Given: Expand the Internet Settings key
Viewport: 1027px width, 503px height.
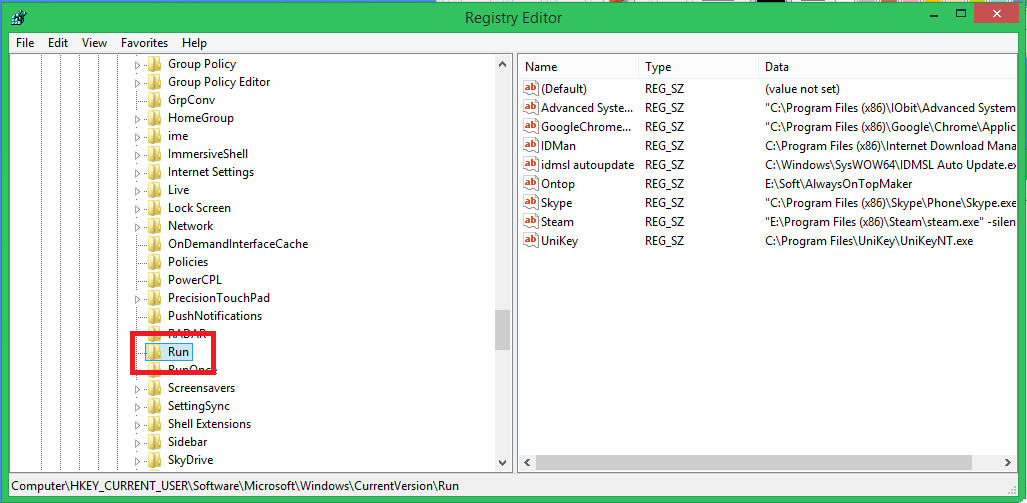Looking at the screenshot, I should coord(137,173).
